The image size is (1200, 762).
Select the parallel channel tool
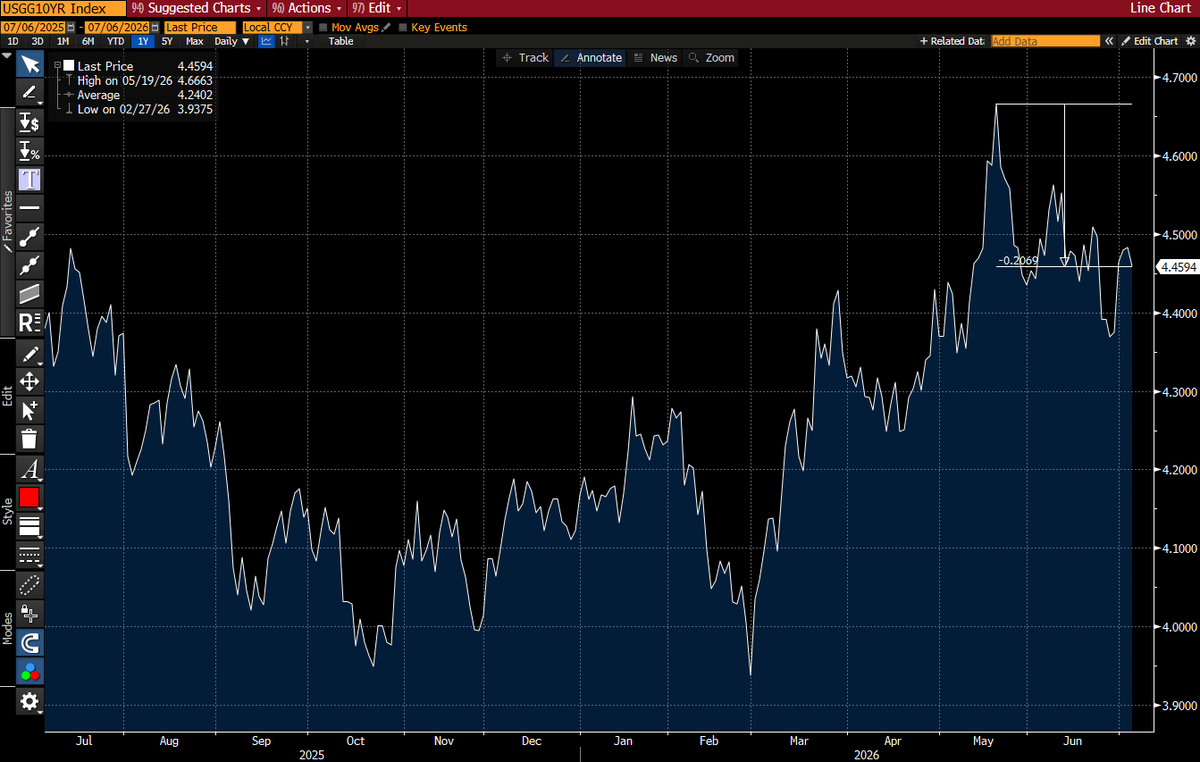pyautogui.click(x=30, y=294)
